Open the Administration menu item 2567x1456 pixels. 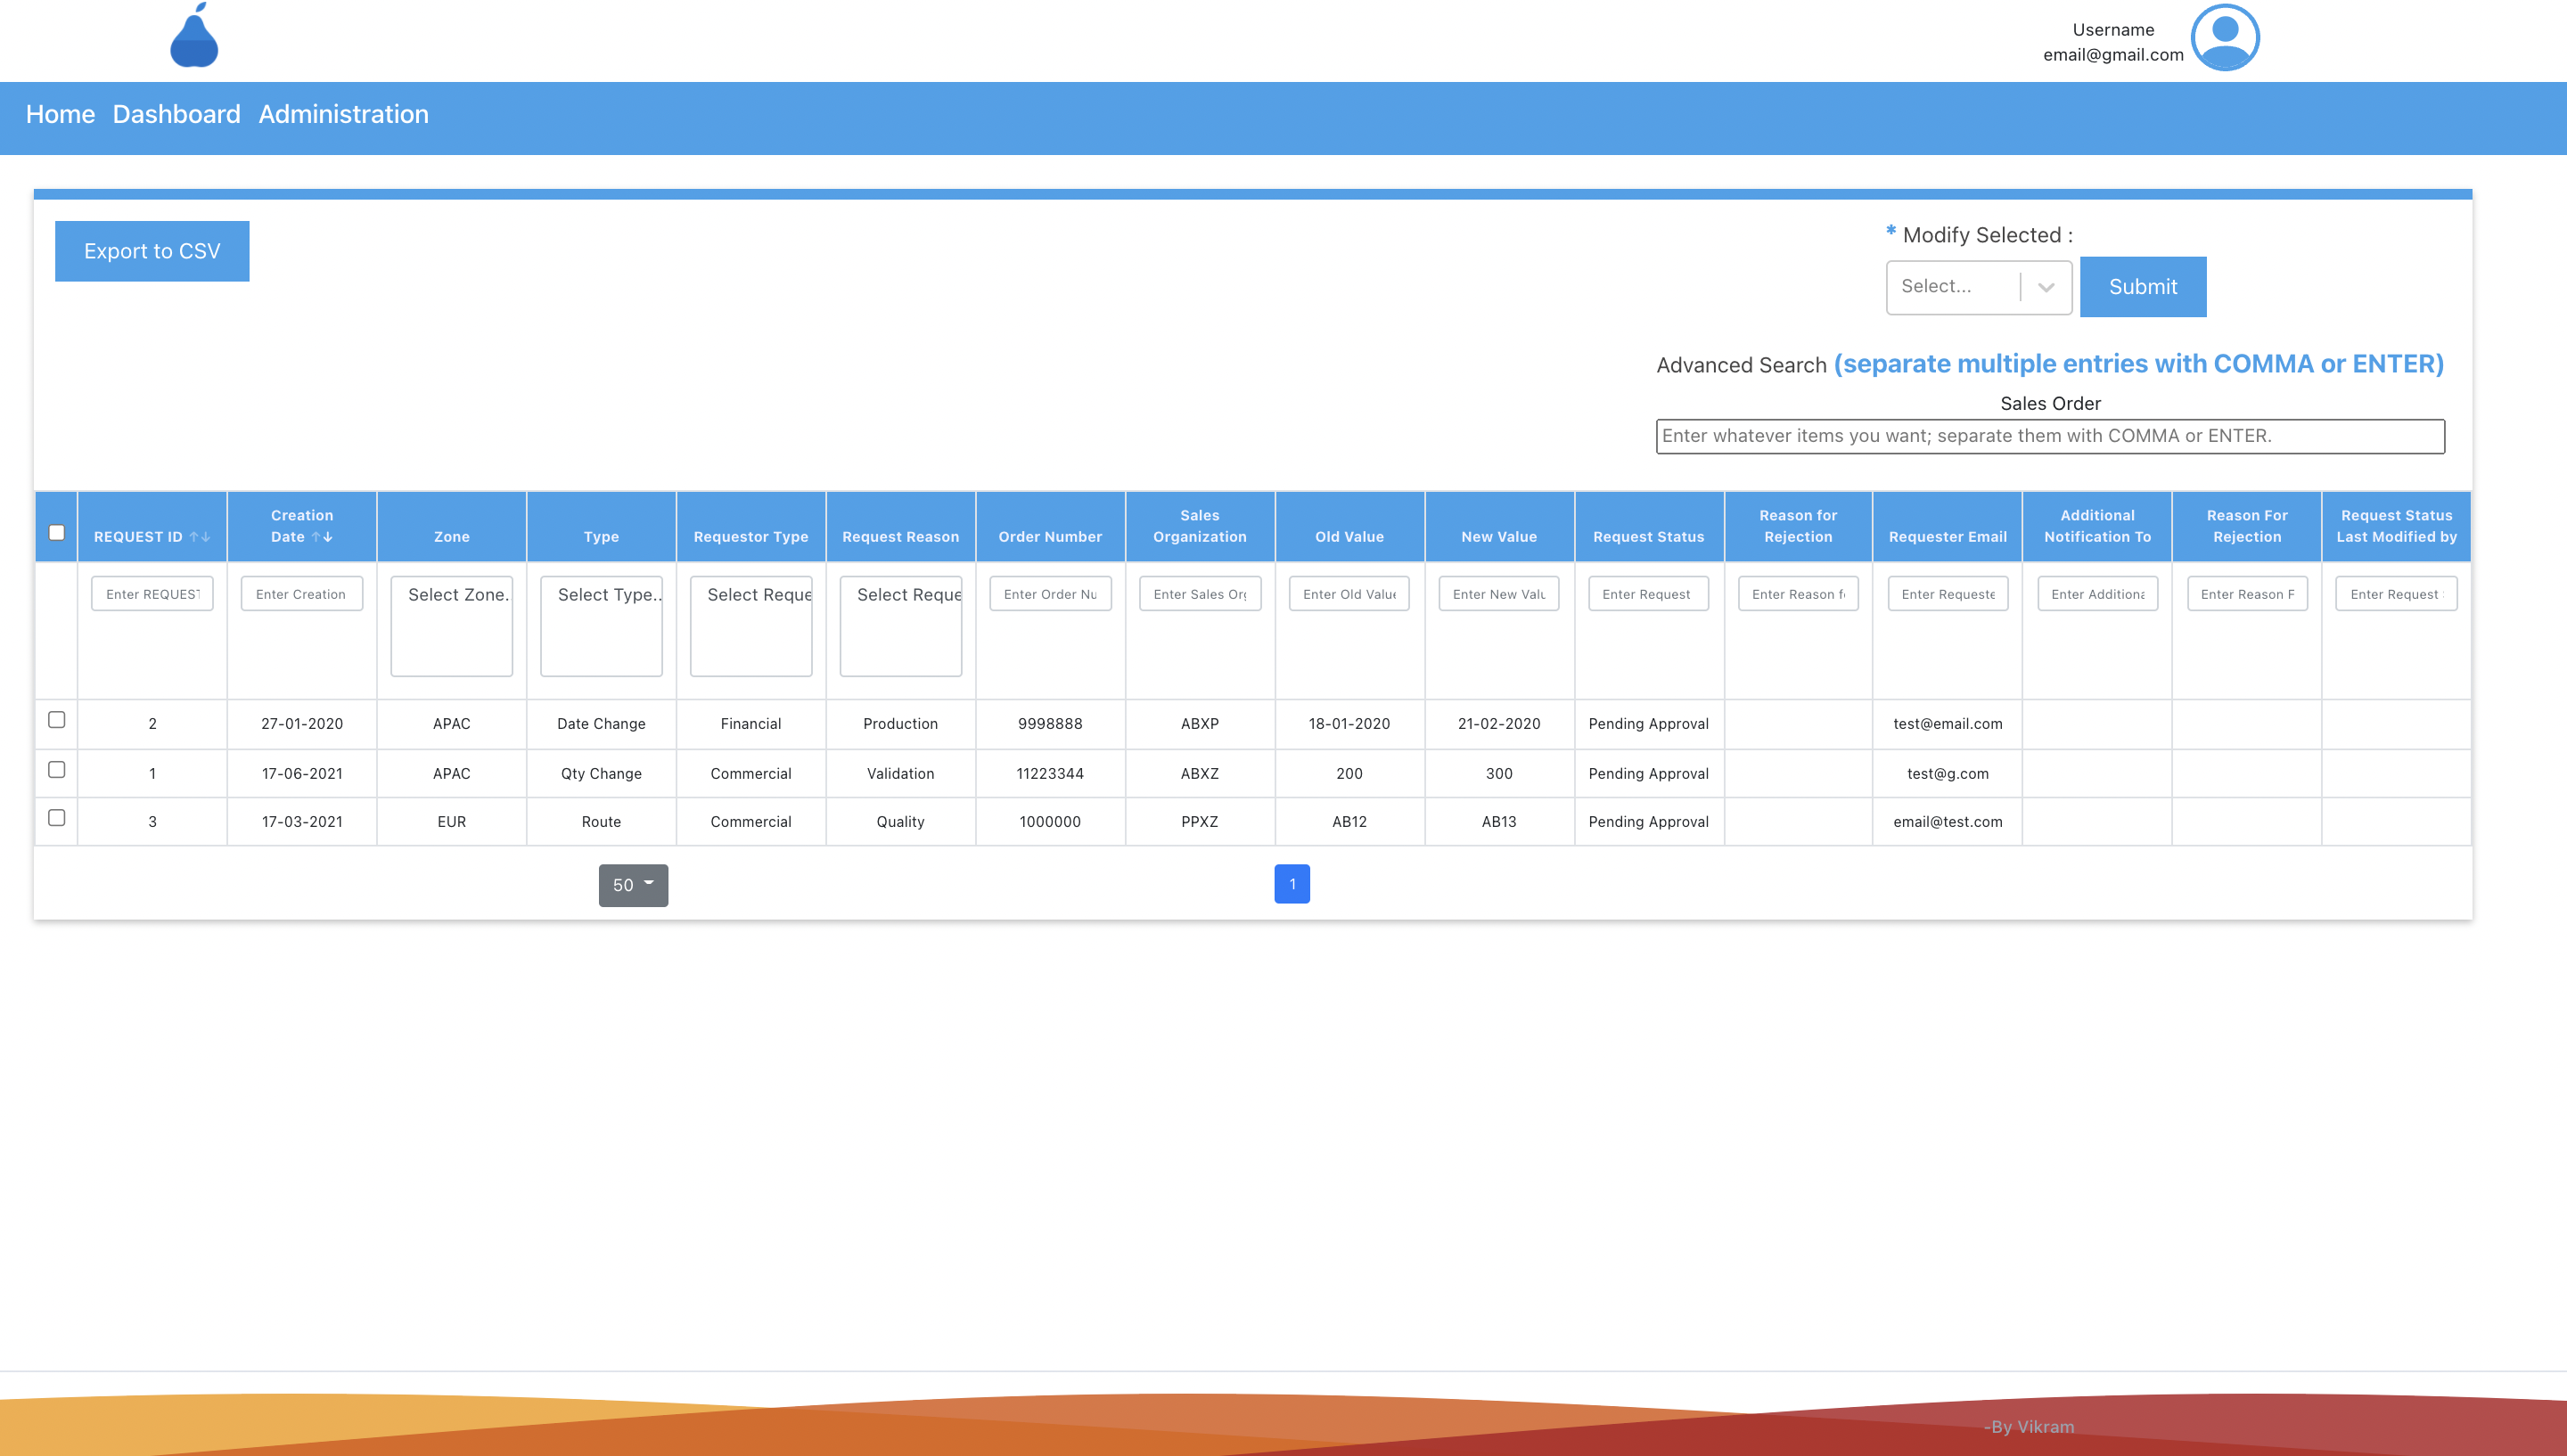(x=343, y=115)
